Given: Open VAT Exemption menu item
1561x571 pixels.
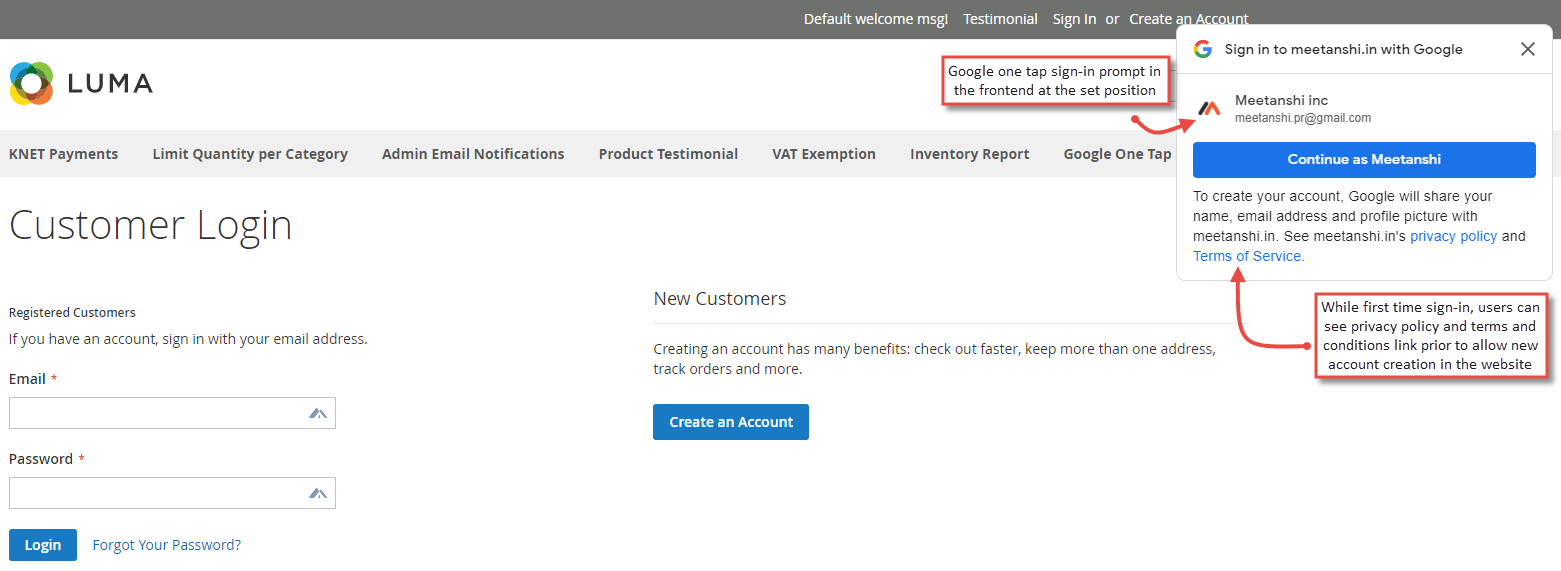Looking at the screenshot, I should tap(824, 154).
